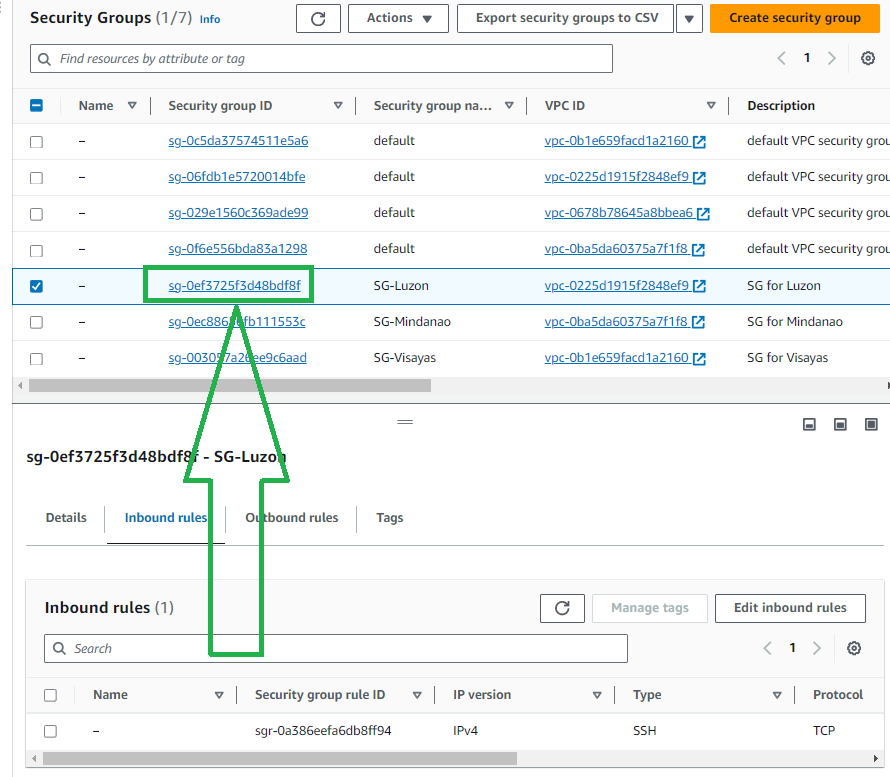Go to previous page of inbound rules

tap(767, 648)
